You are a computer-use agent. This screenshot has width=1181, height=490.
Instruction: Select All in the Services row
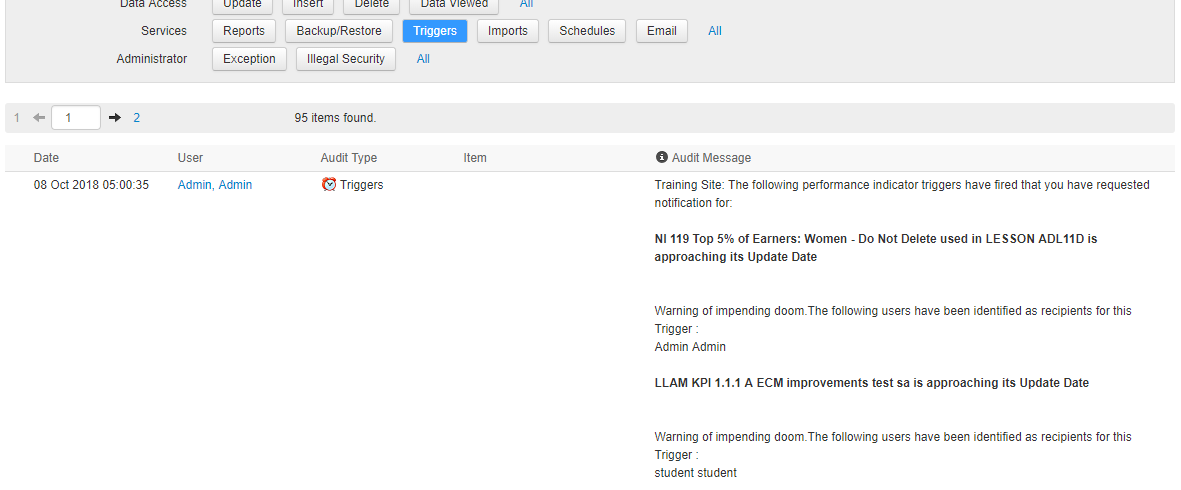click(715, 31)
